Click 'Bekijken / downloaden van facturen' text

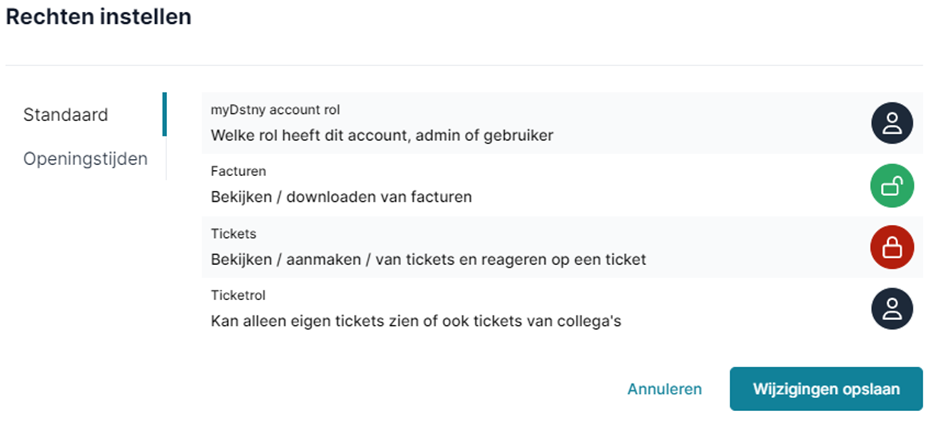[x=341, y=197]
